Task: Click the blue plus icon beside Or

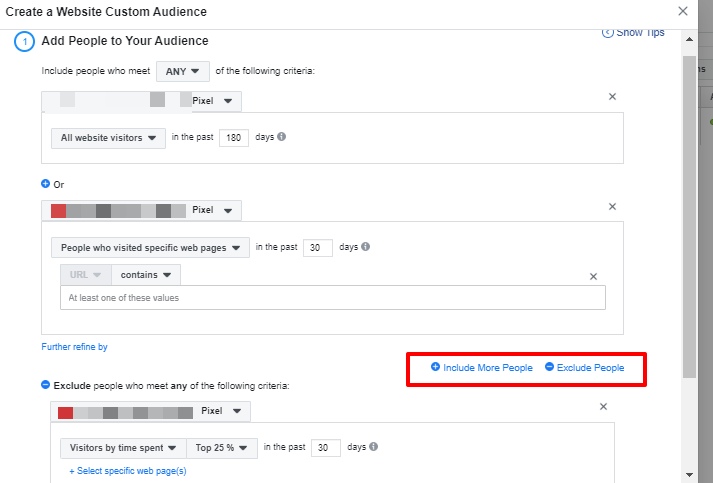Action: [x=46, y=184]
